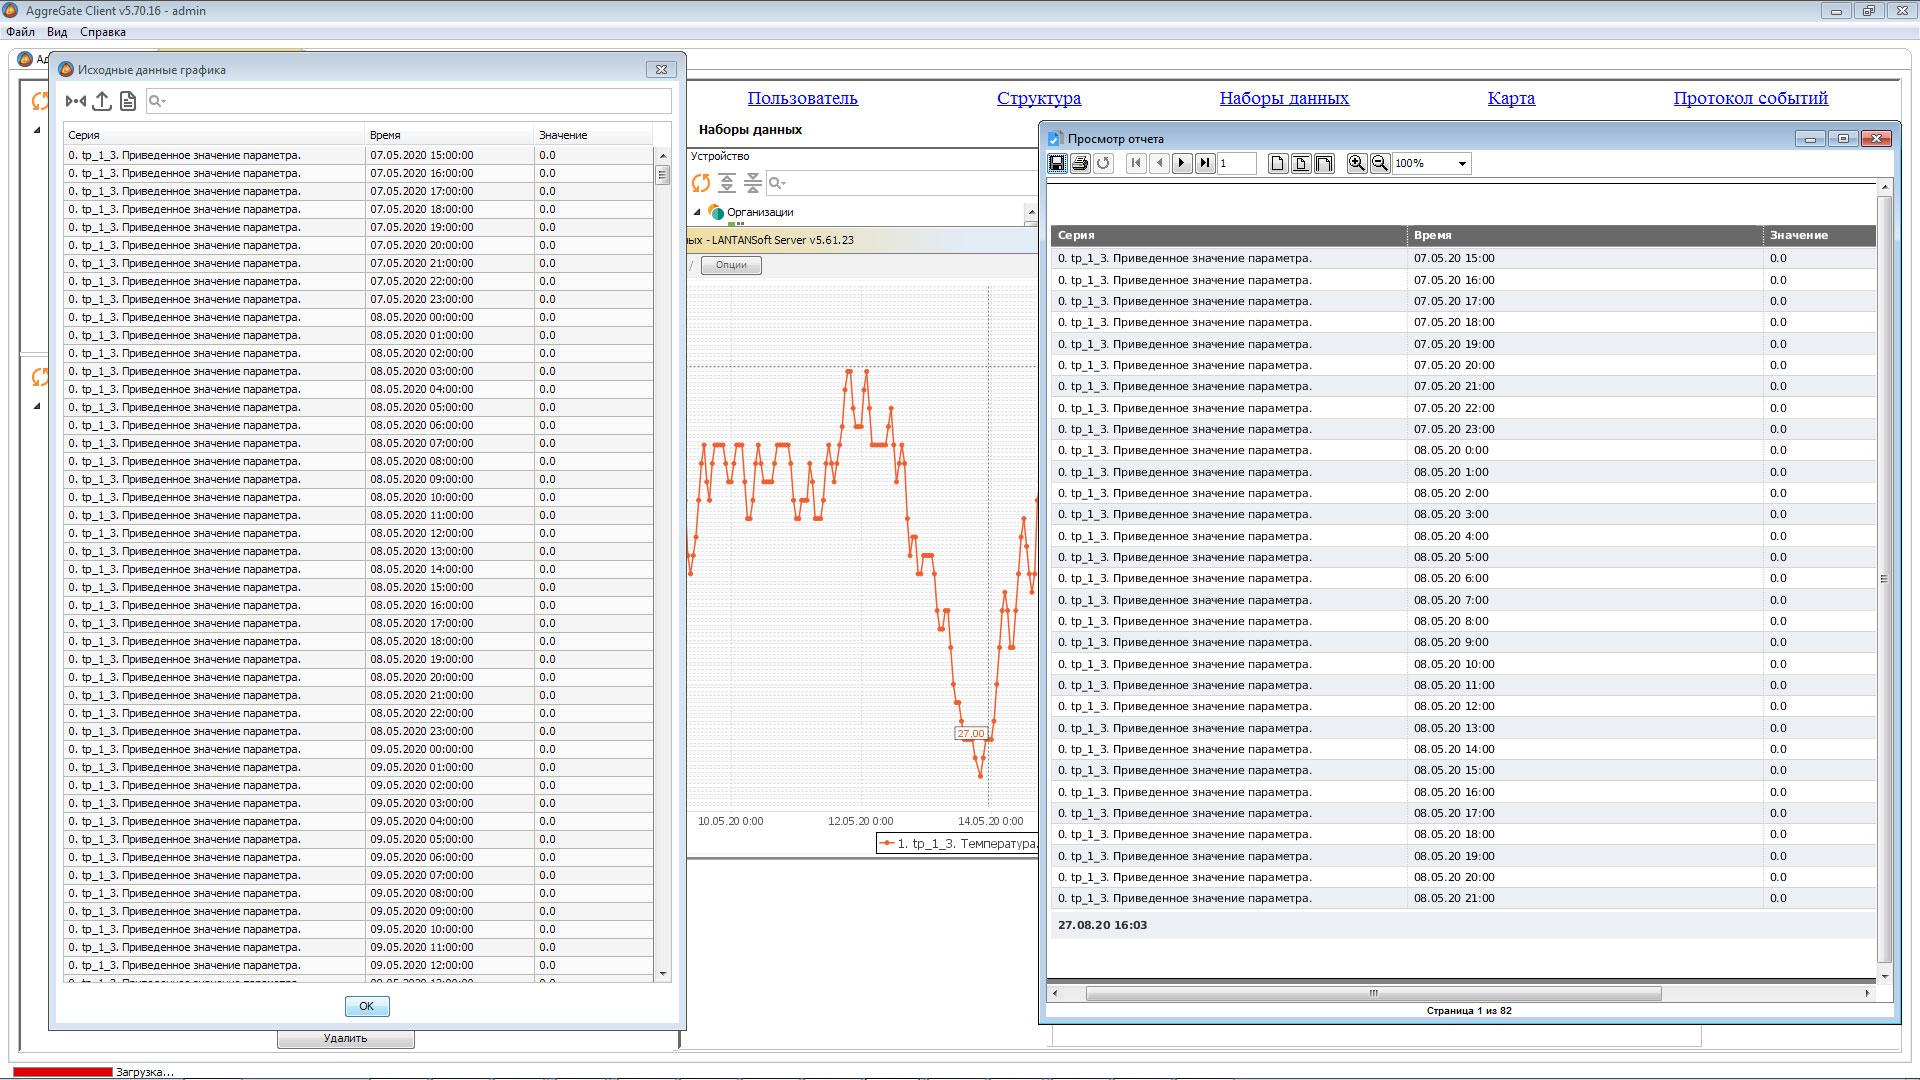Screen dimensions: 1920x1080
Task: Click the horizontal scrollbar in the report viewer
Action: point(1373,993)
